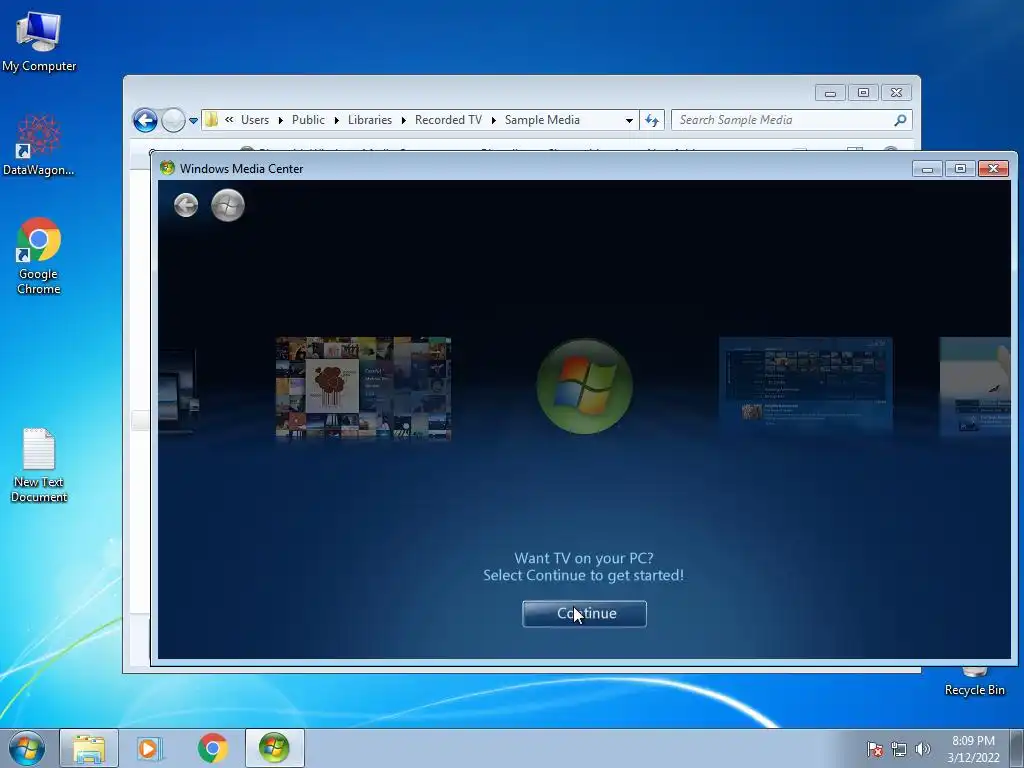The image size is (1024, 768).
Task: Open address bar history dropdown
Action: point(629,120)
